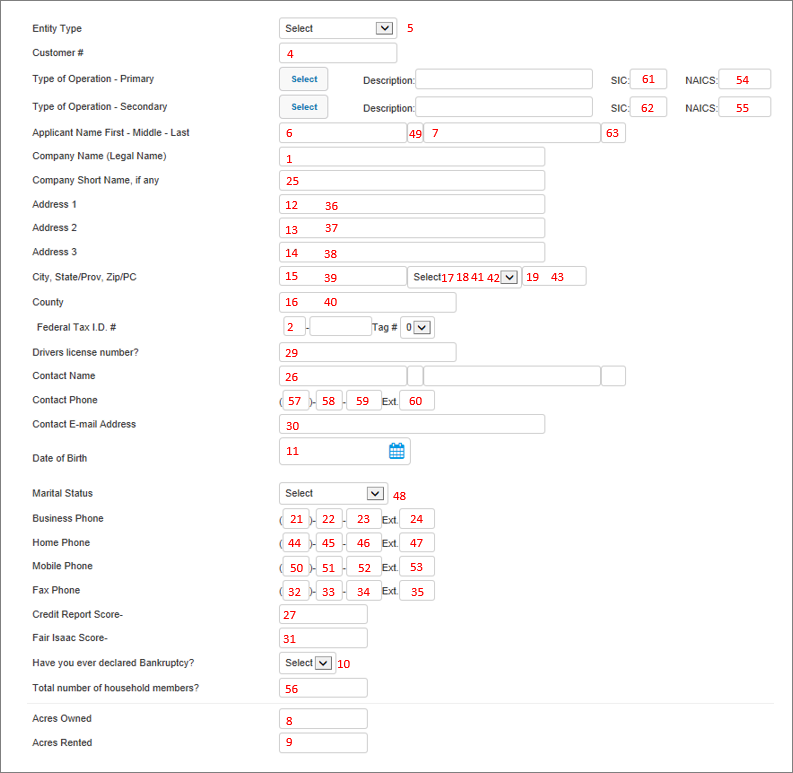The height and width of the screenshot is (773, 793).
Task: Open the Entity Type dropdown
Action: (338, 28)
